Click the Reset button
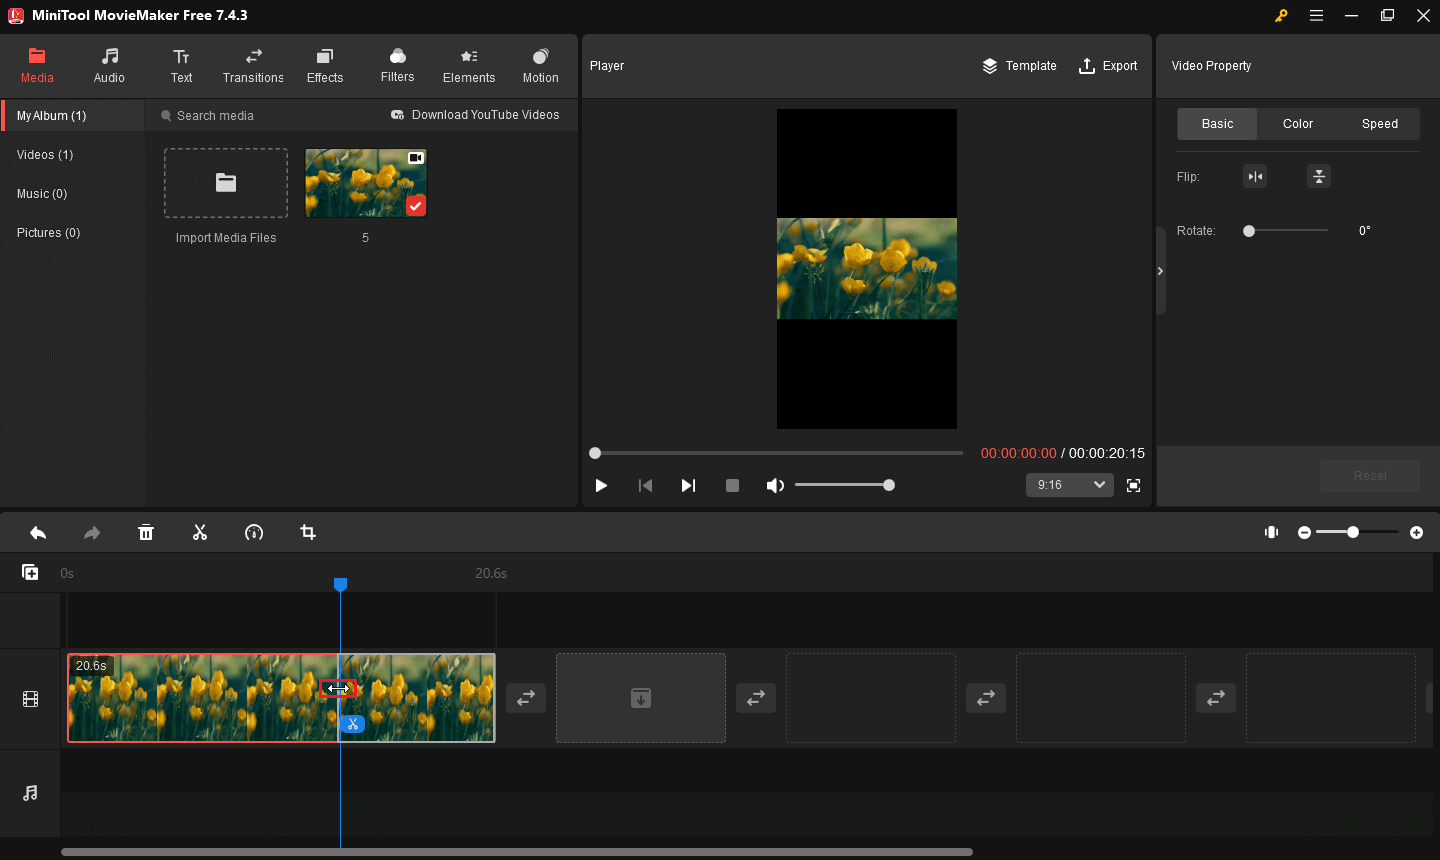The image size is (1440, 860). pos(1370,476)
